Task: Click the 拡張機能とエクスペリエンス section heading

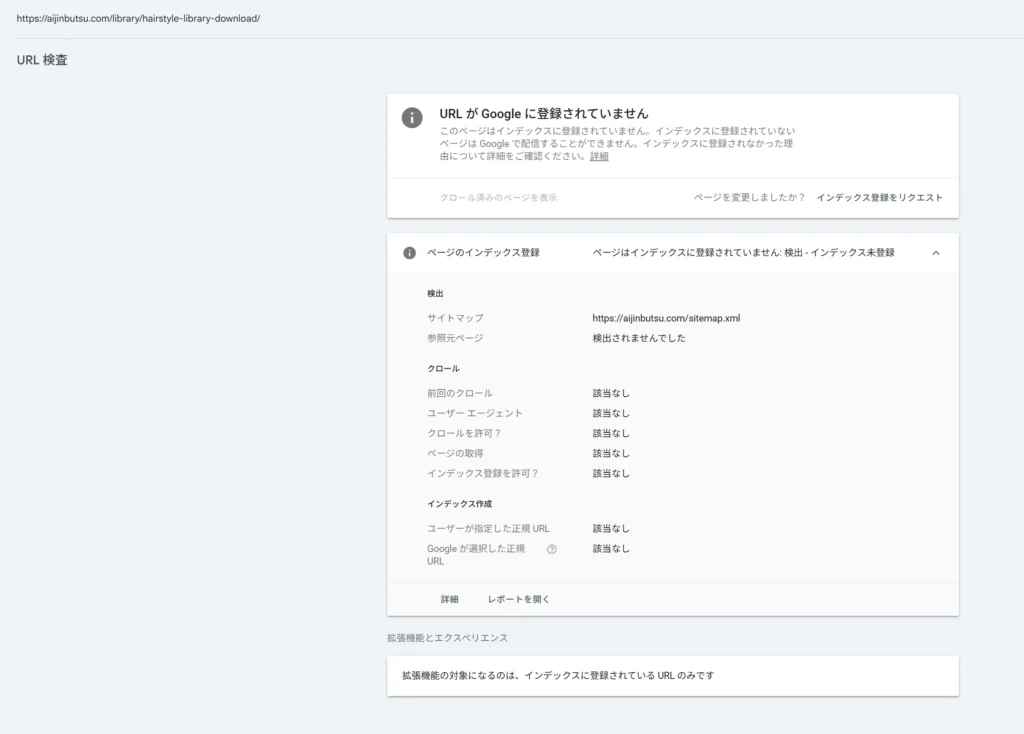Action: pyautogui.click(x=447, y=637)
